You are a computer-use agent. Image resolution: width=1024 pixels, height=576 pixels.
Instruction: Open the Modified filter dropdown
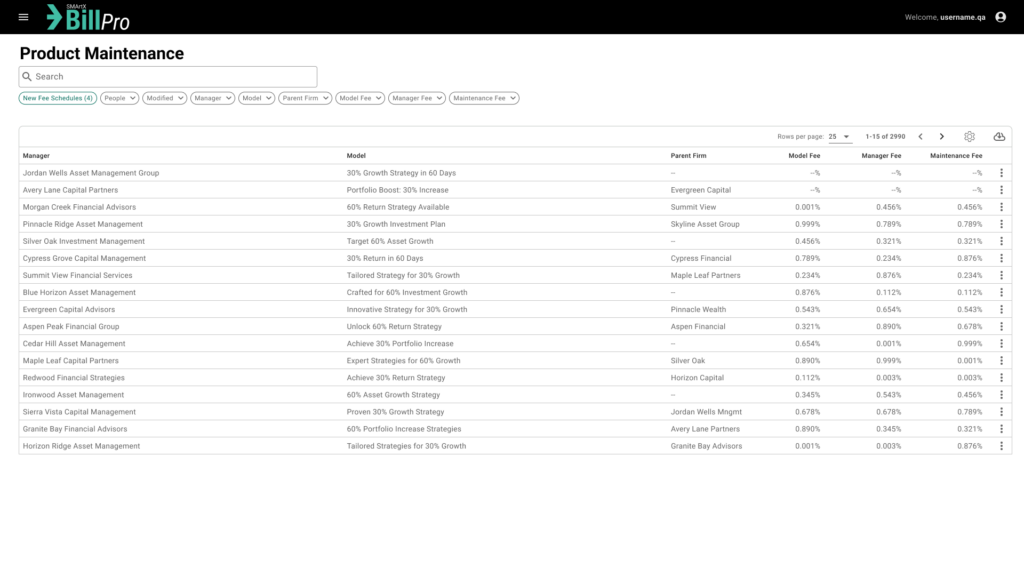pos(164,98)
